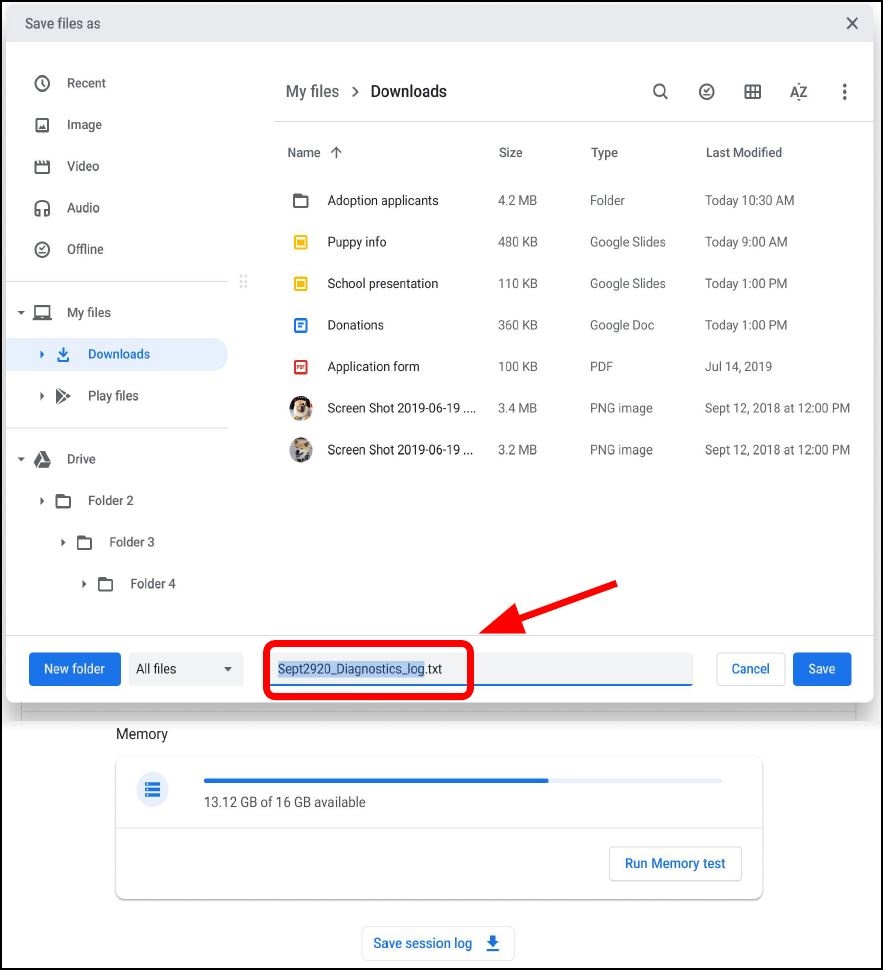The height and width of the screenshot is (970, 883).
Task: Open the All files type dropdown
Action: (x=185, y=668)
